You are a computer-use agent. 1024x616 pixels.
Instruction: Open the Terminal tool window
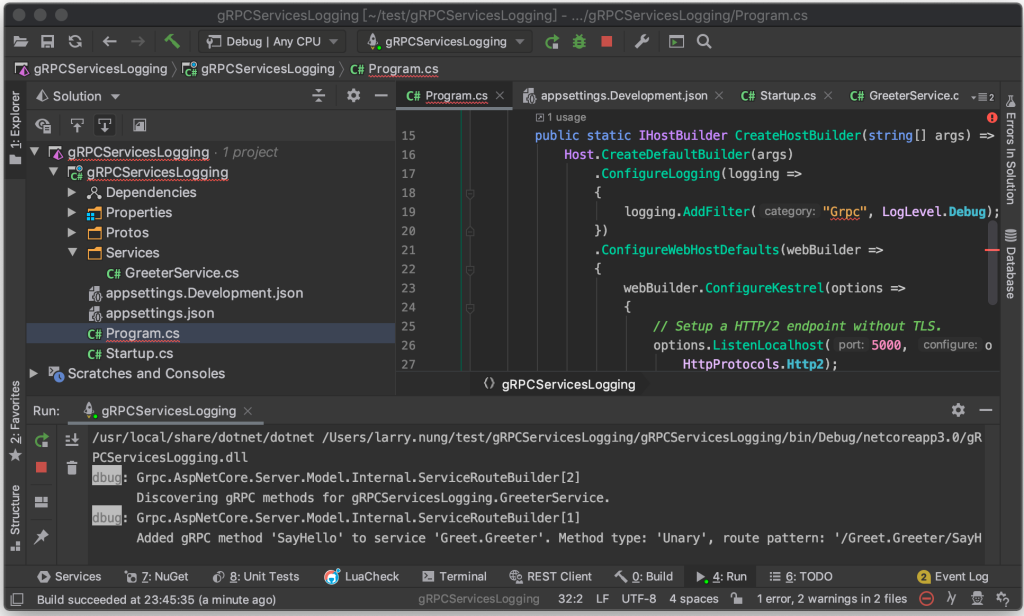(x=455, y=577)
